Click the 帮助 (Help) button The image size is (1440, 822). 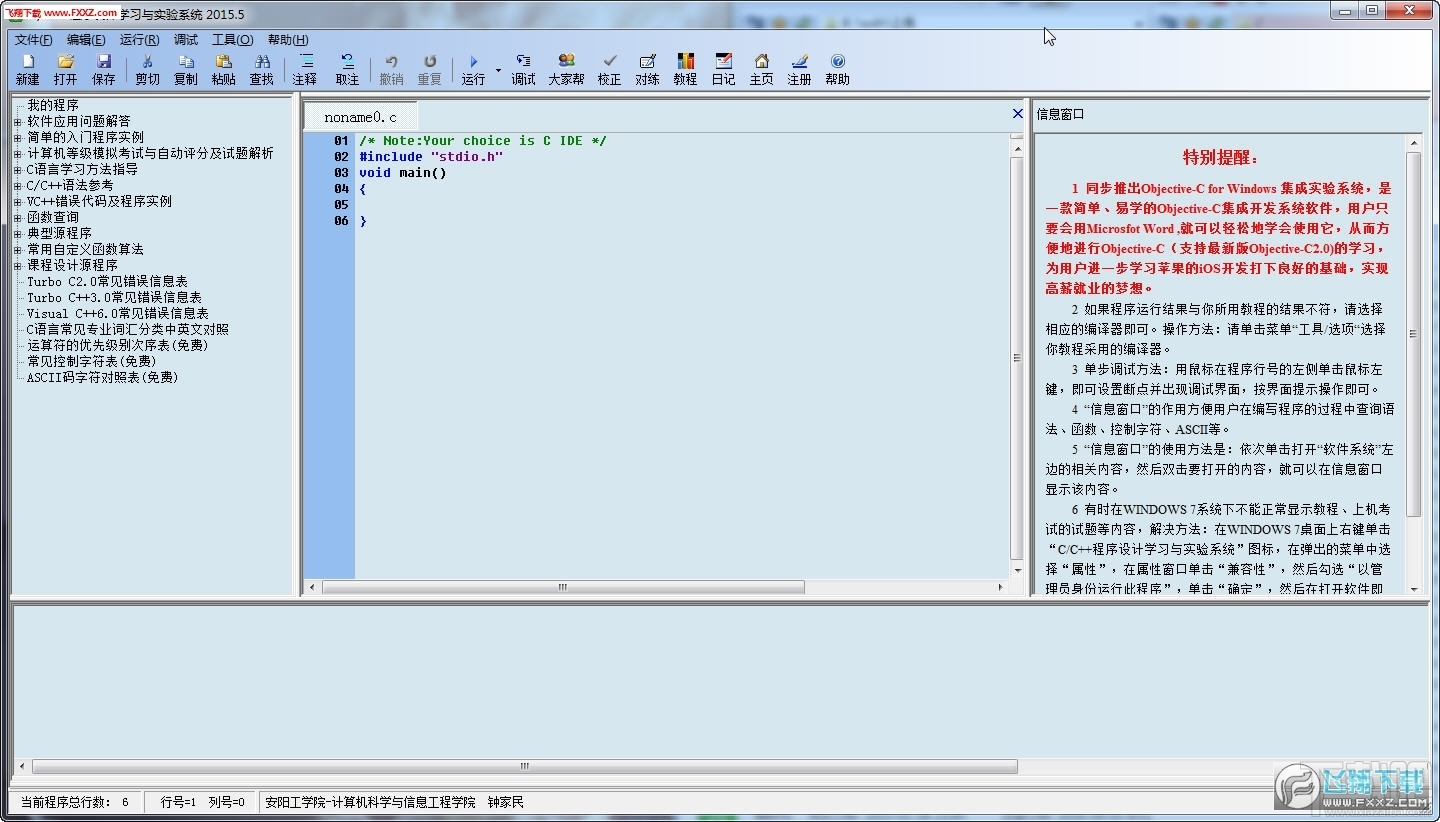837,68
